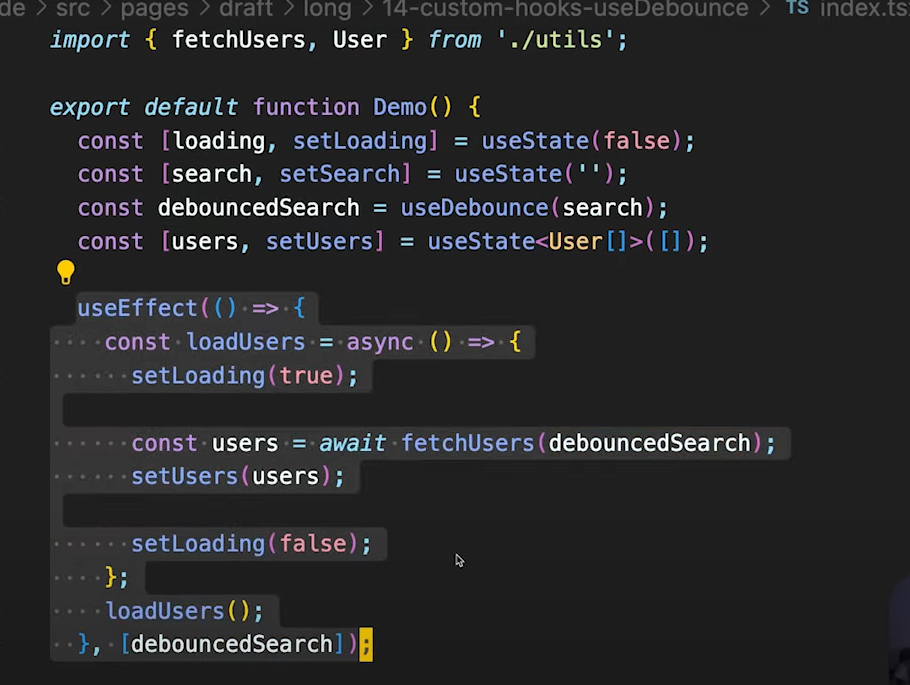This screenshot has width=910, height=685.
Task: Click 'debouncedSearch' argument in fetchUsers call
Action: pos(649,443)
